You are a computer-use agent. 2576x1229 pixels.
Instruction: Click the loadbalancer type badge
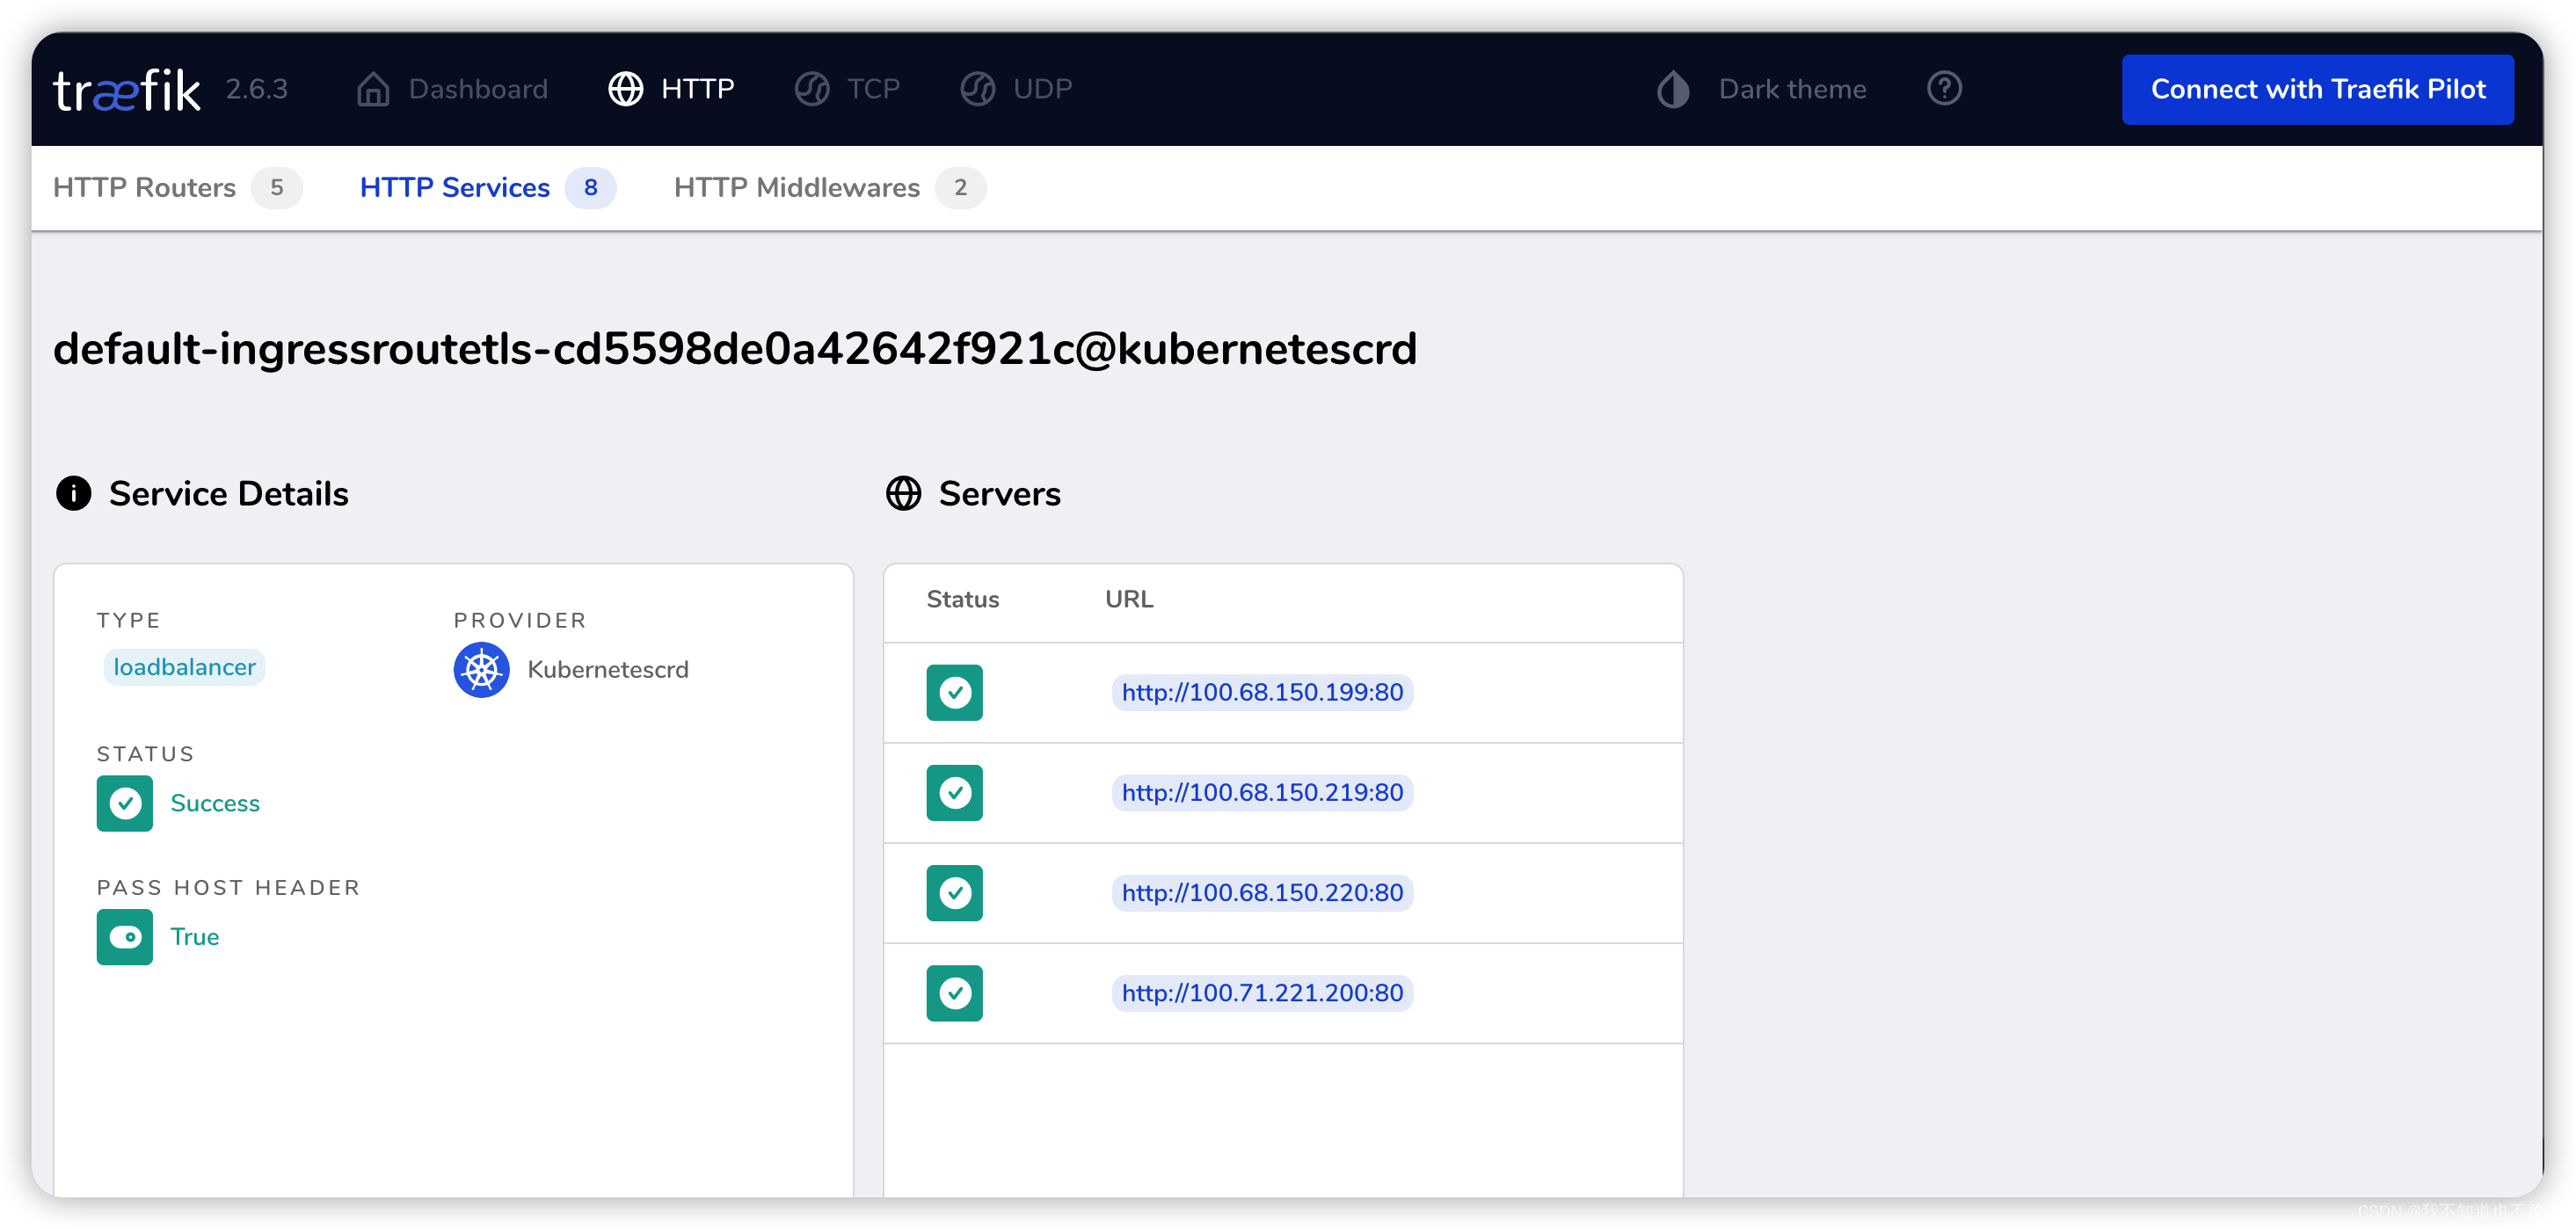184,667
